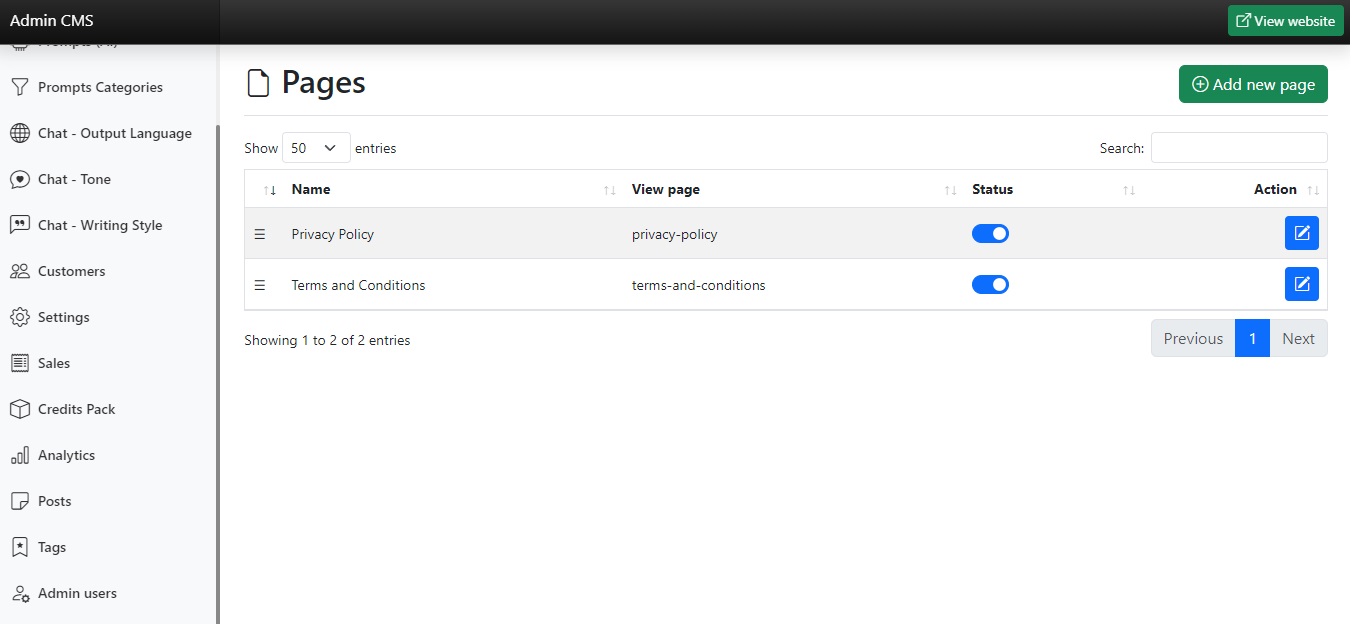1352x624 pixels.
Task: Focus the Search input field
Action: [x=1238, y=148]
